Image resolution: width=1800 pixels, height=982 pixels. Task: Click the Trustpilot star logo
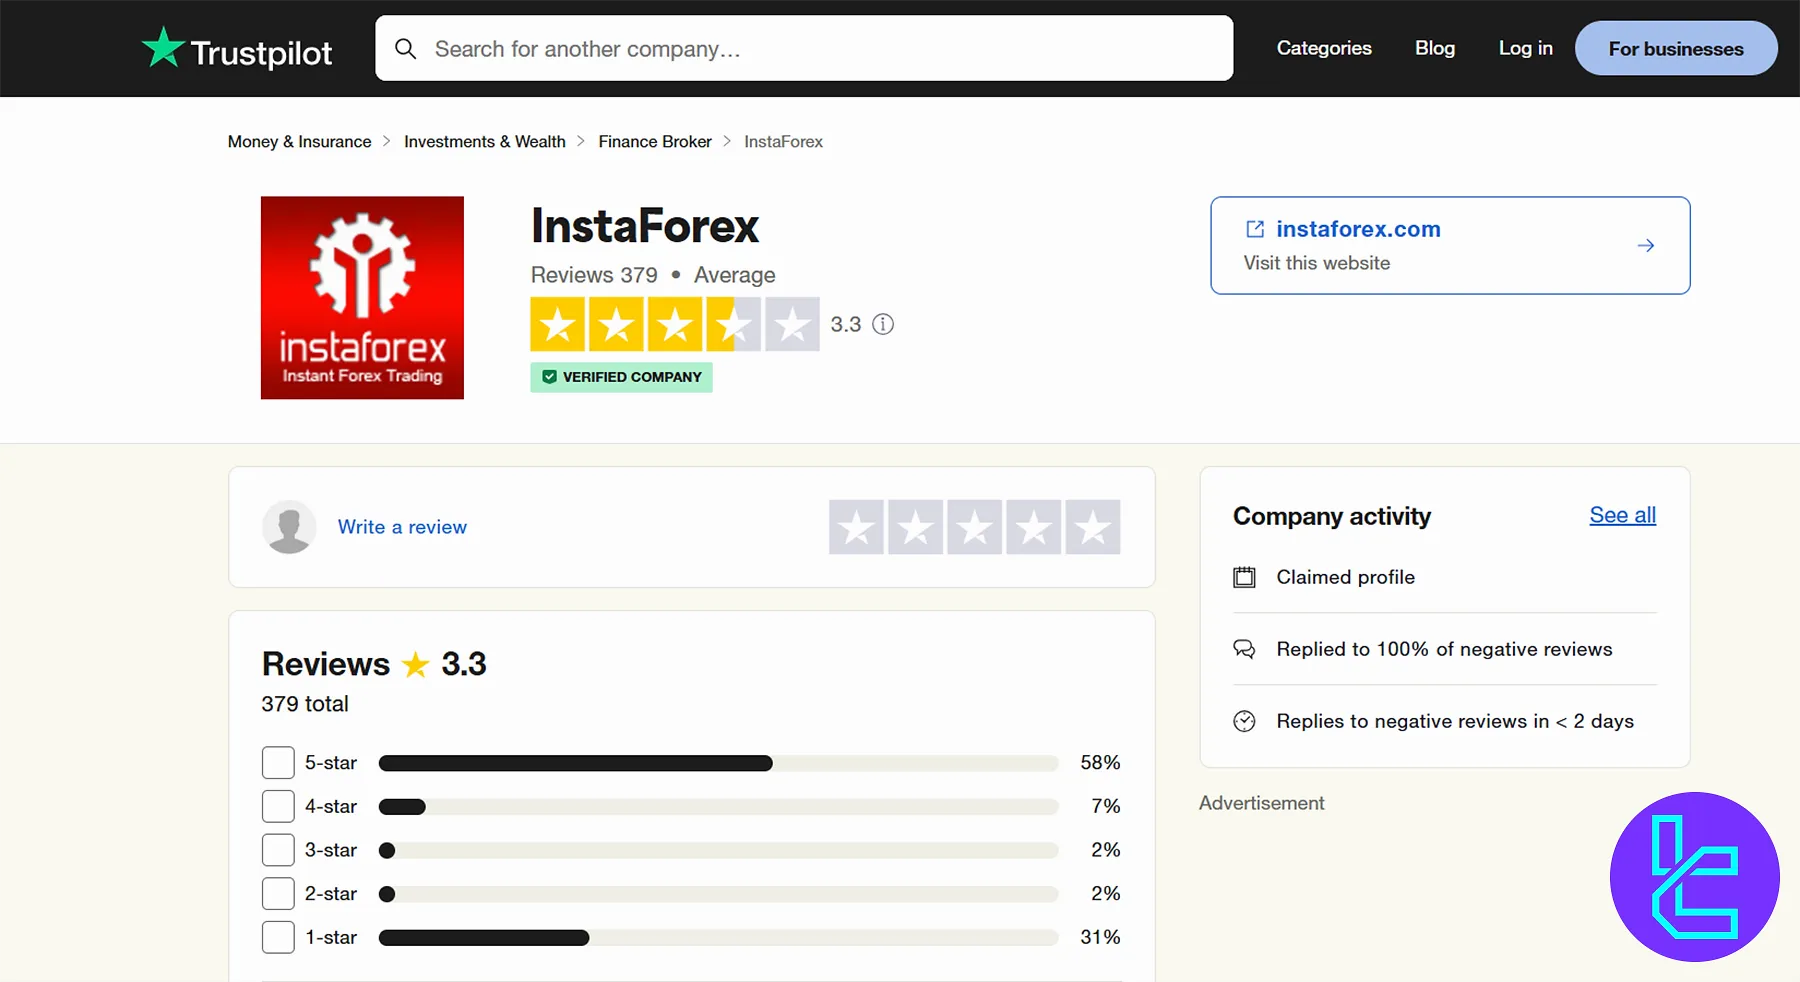[x=163, y=47]
